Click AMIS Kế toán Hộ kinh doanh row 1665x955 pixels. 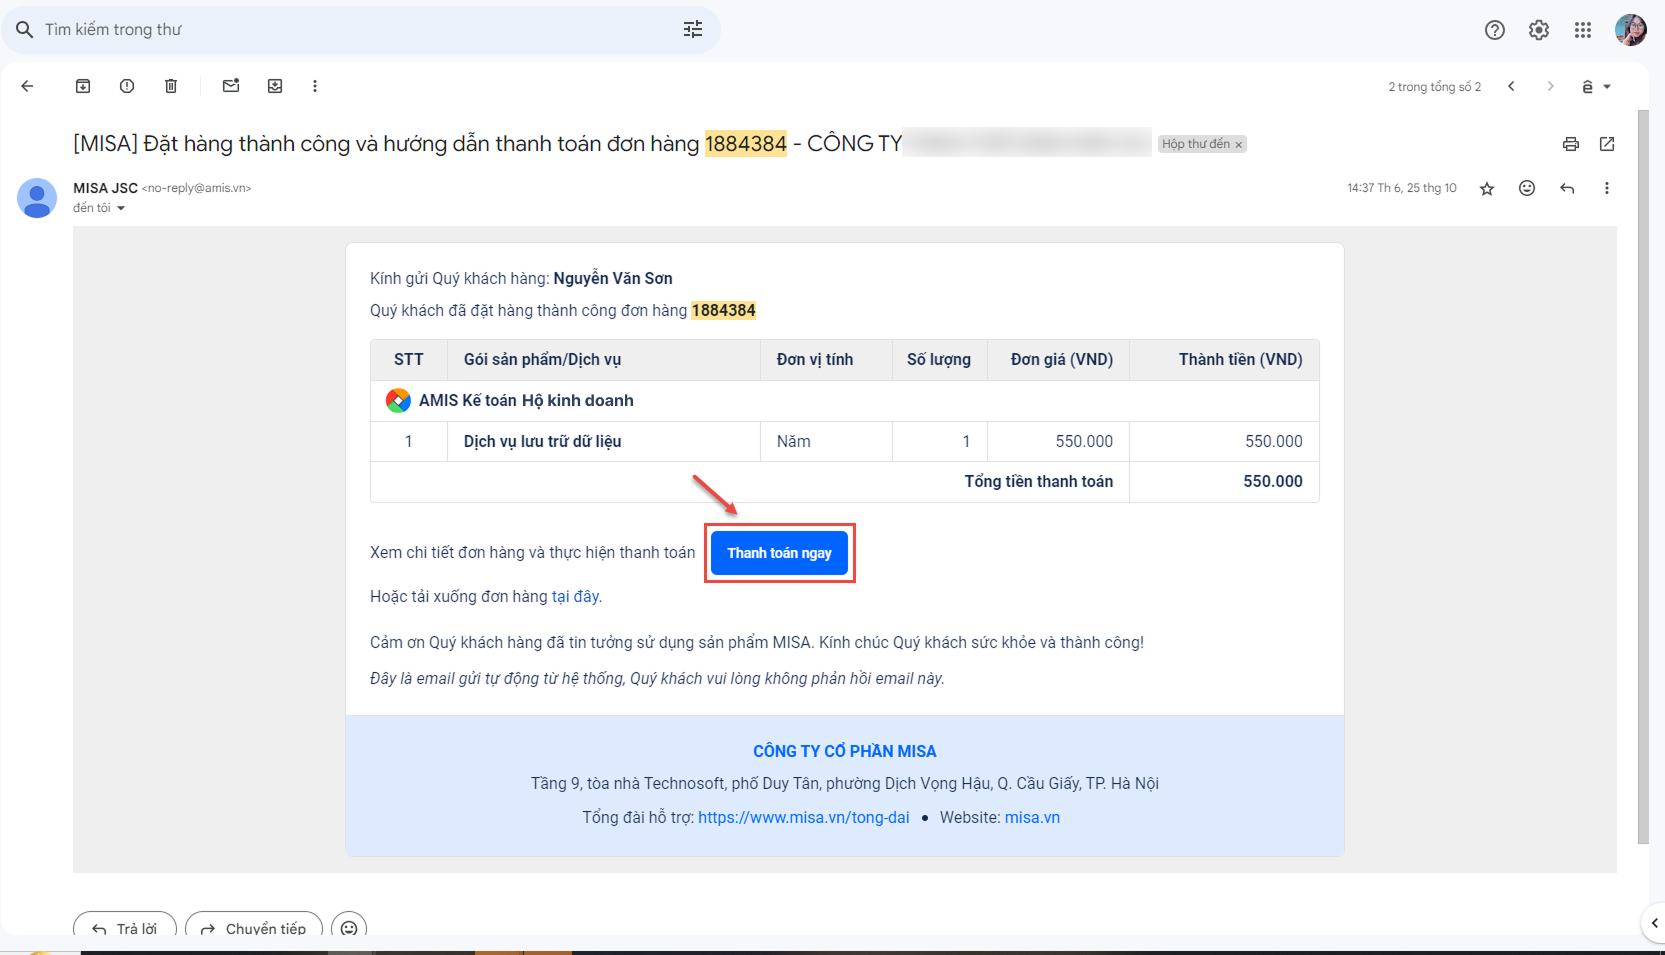pyautogui.click(x=845, y=400)
